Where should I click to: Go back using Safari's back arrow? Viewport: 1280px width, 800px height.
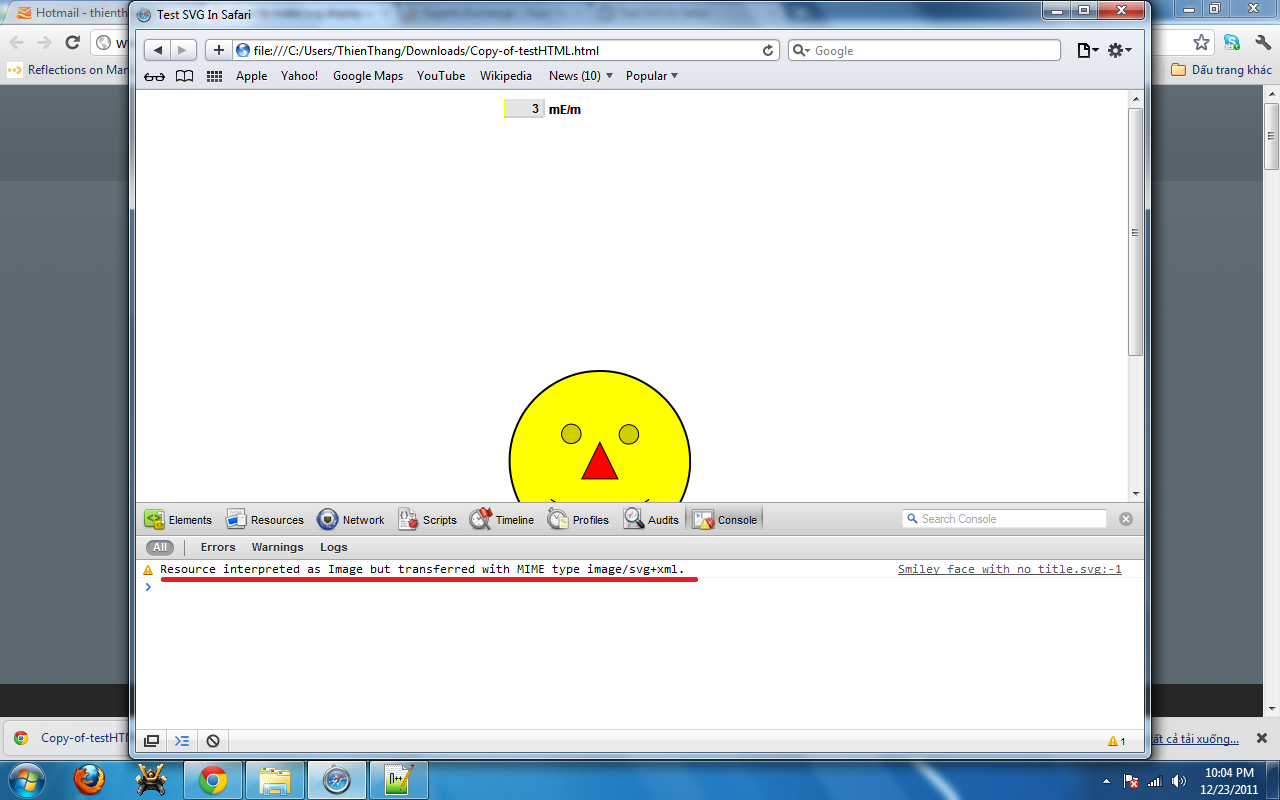158,50
